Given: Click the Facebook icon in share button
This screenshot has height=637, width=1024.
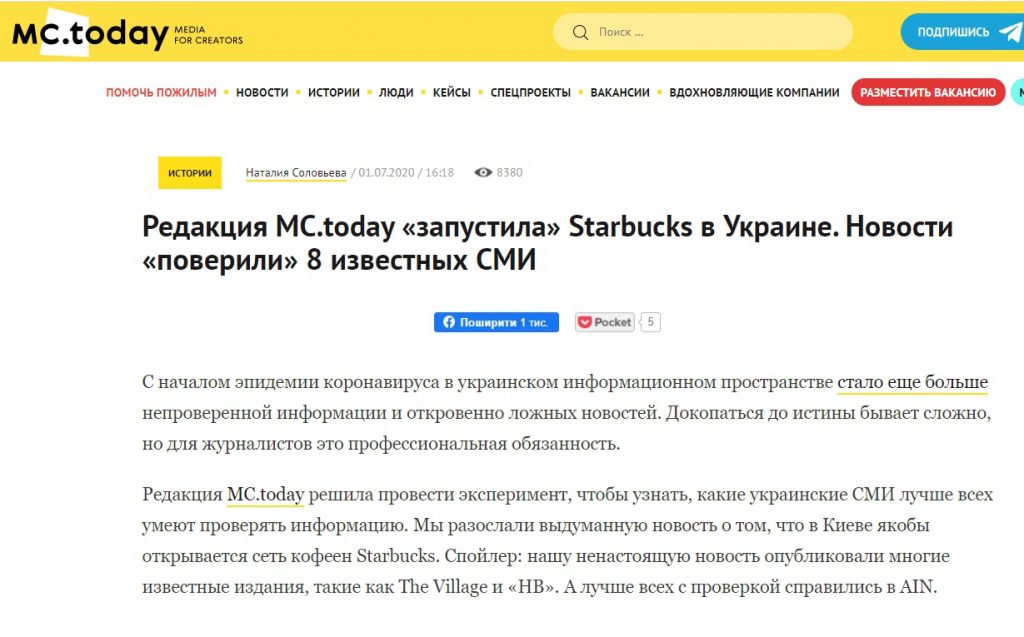Looking at the screenshot, I should (449, 322).
